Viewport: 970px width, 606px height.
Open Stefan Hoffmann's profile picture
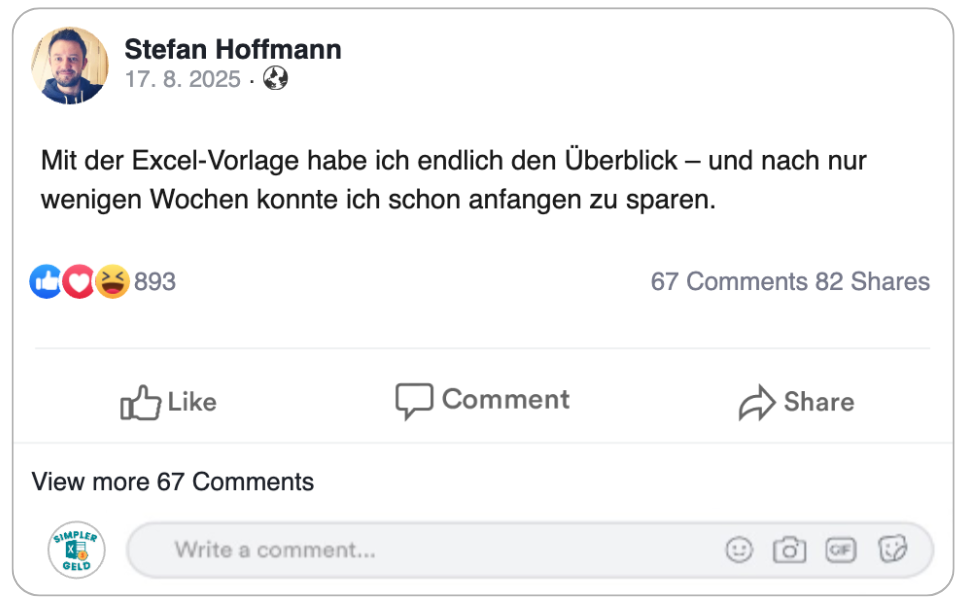(70, 65)
